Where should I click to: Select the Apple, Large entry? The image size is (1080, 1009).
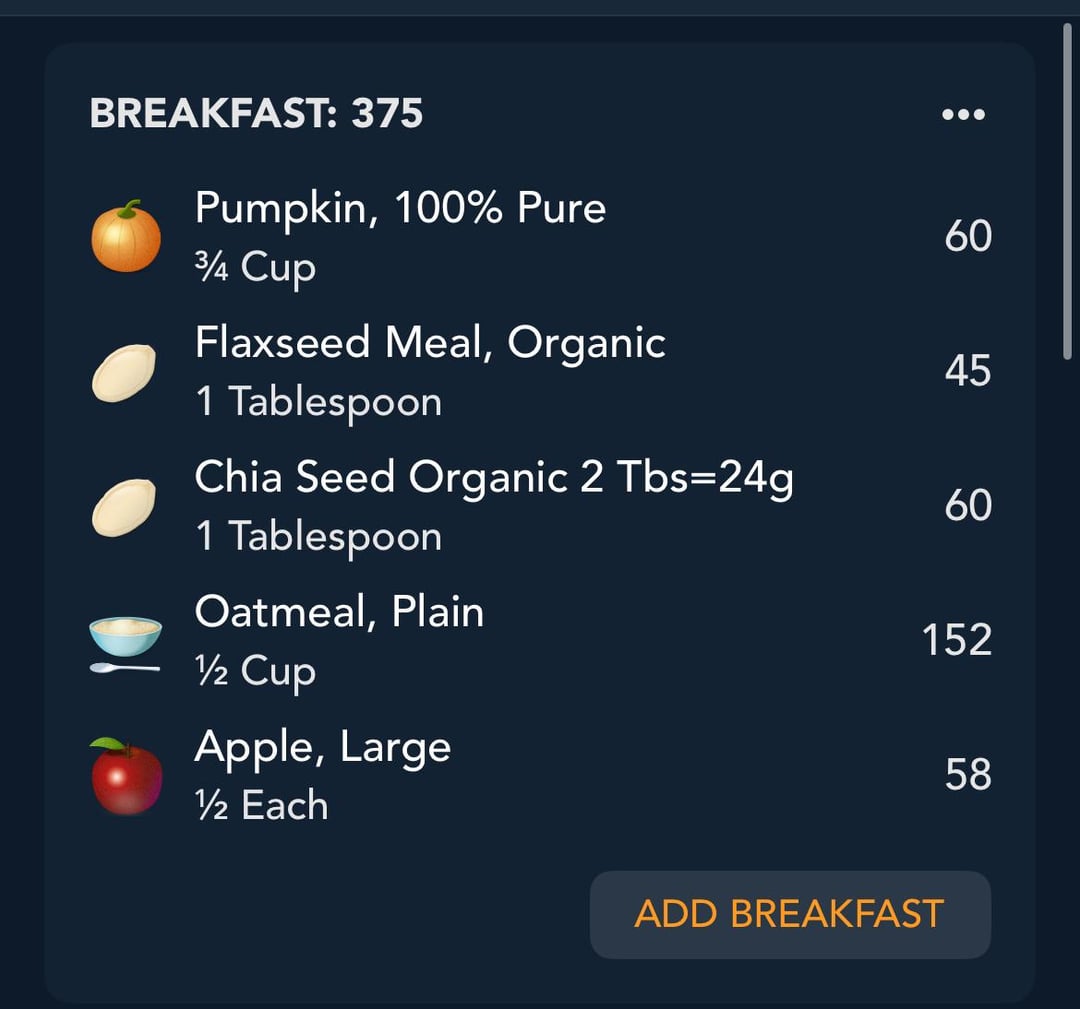click(322, 746)
